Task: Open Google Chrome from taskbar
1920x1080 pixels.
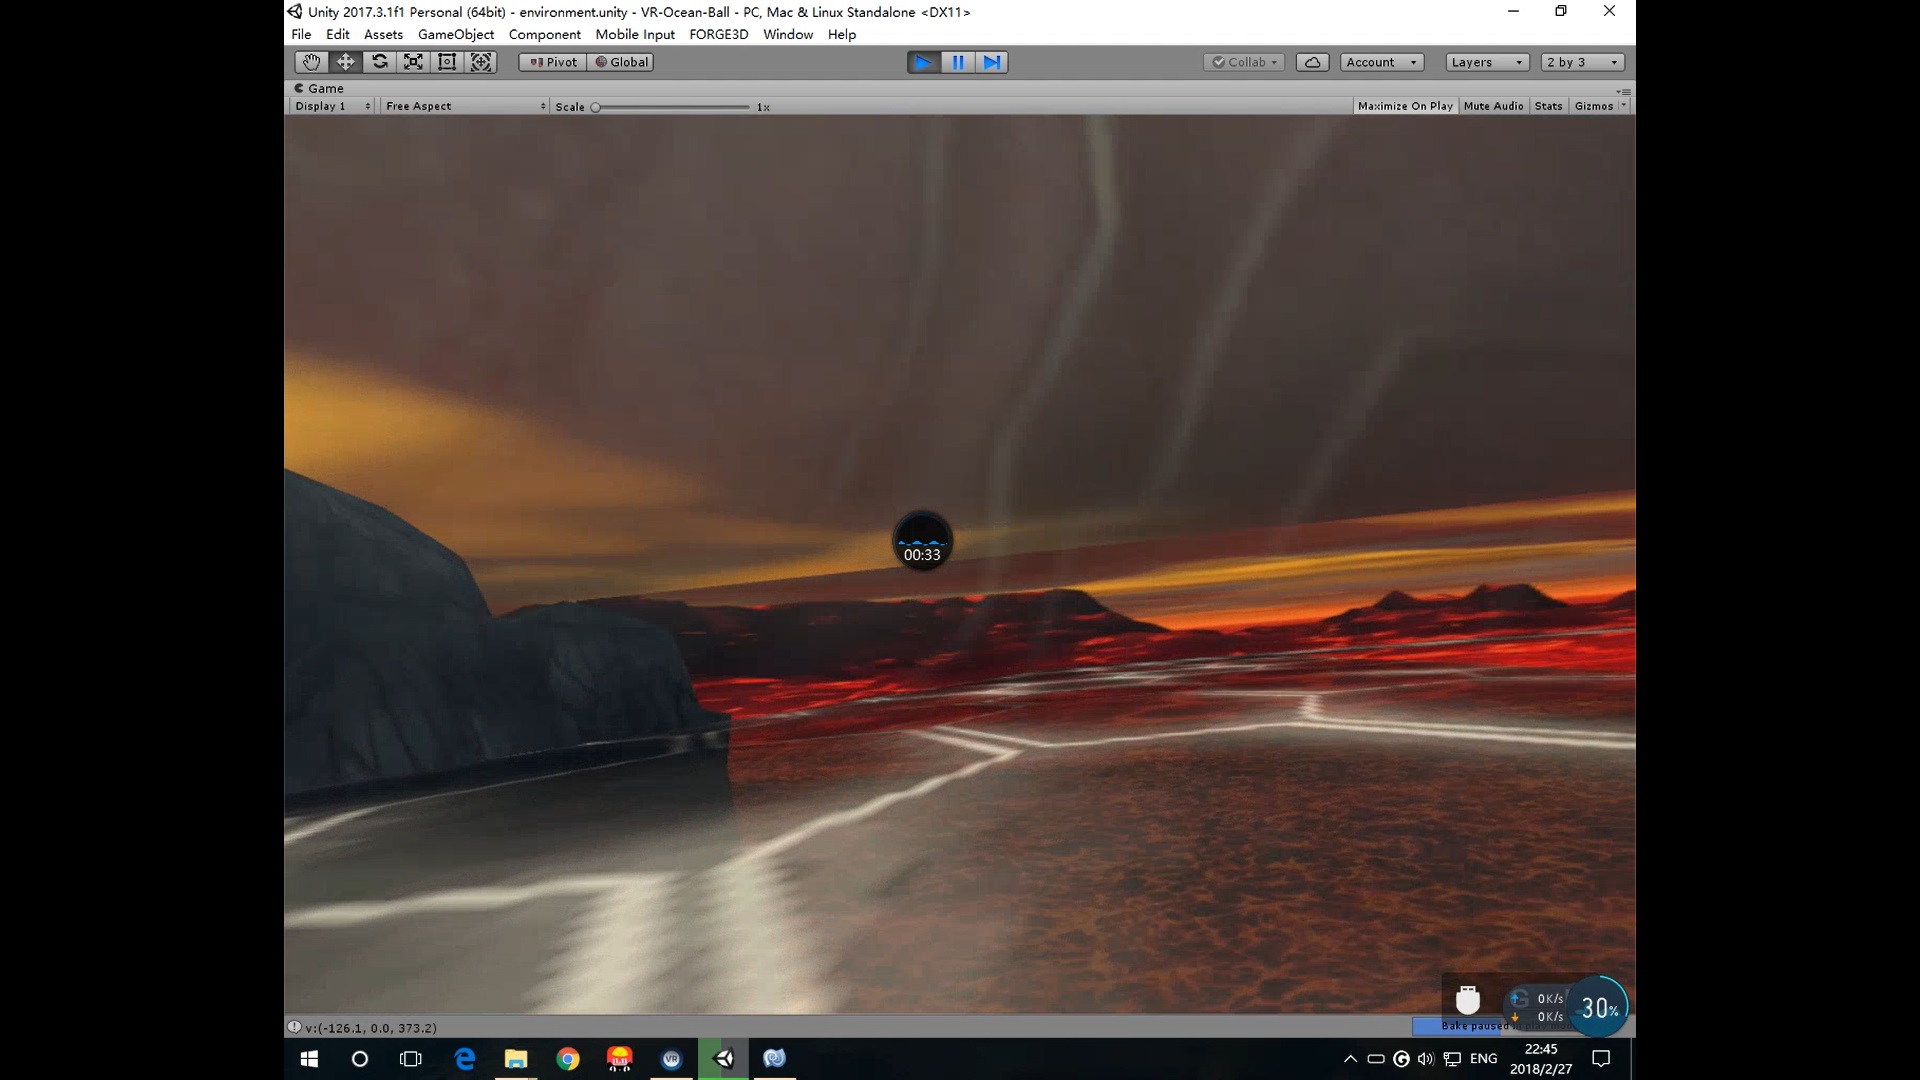Action: [x=568, y=1058]
